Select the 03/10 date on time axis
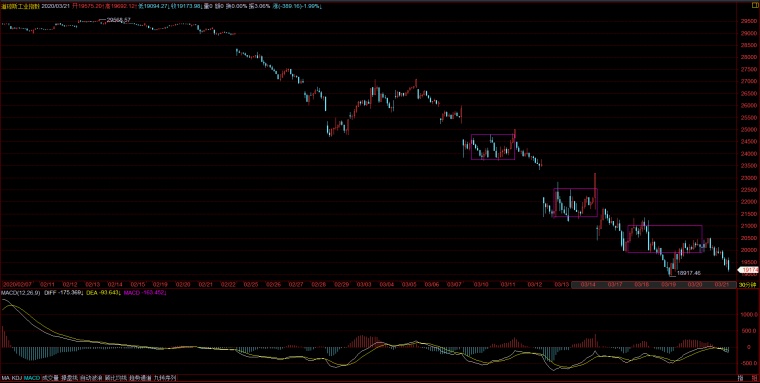The height and width of the screenshot is (383, 760). point(481,285)
